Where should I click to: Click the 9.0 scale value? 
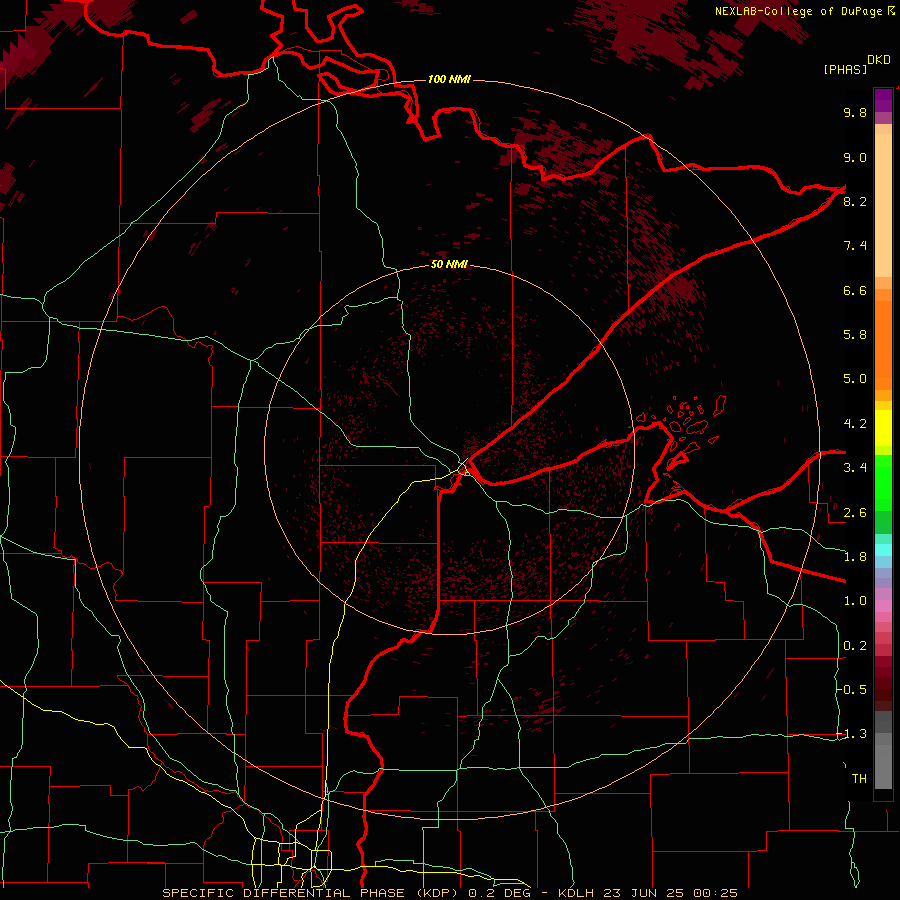pyautogui.click(x=855, y=157)
